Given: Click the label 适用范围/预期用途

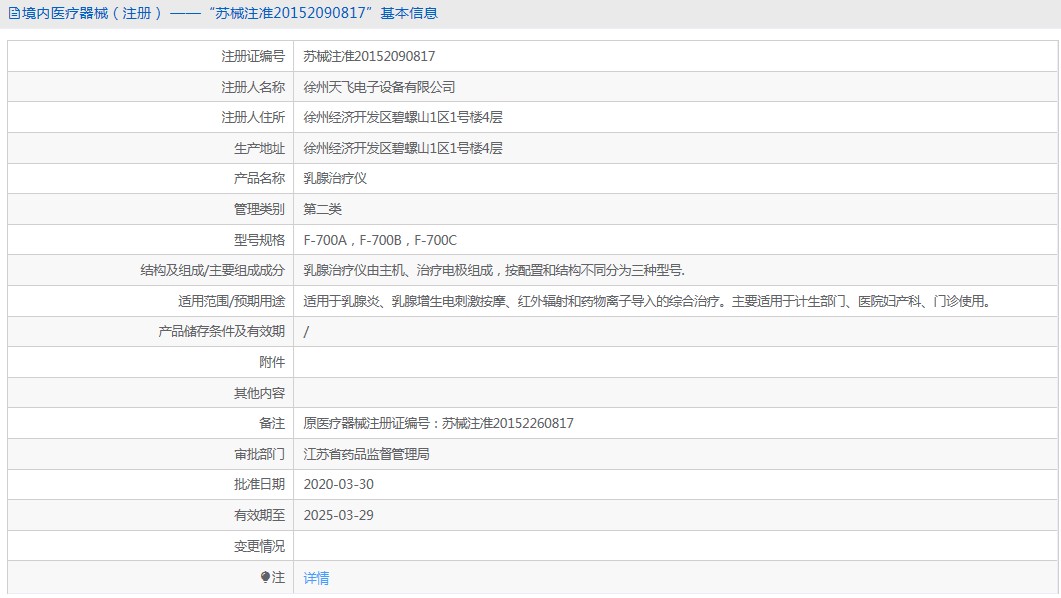Looking at the screenshot, I should click(231, 301).
